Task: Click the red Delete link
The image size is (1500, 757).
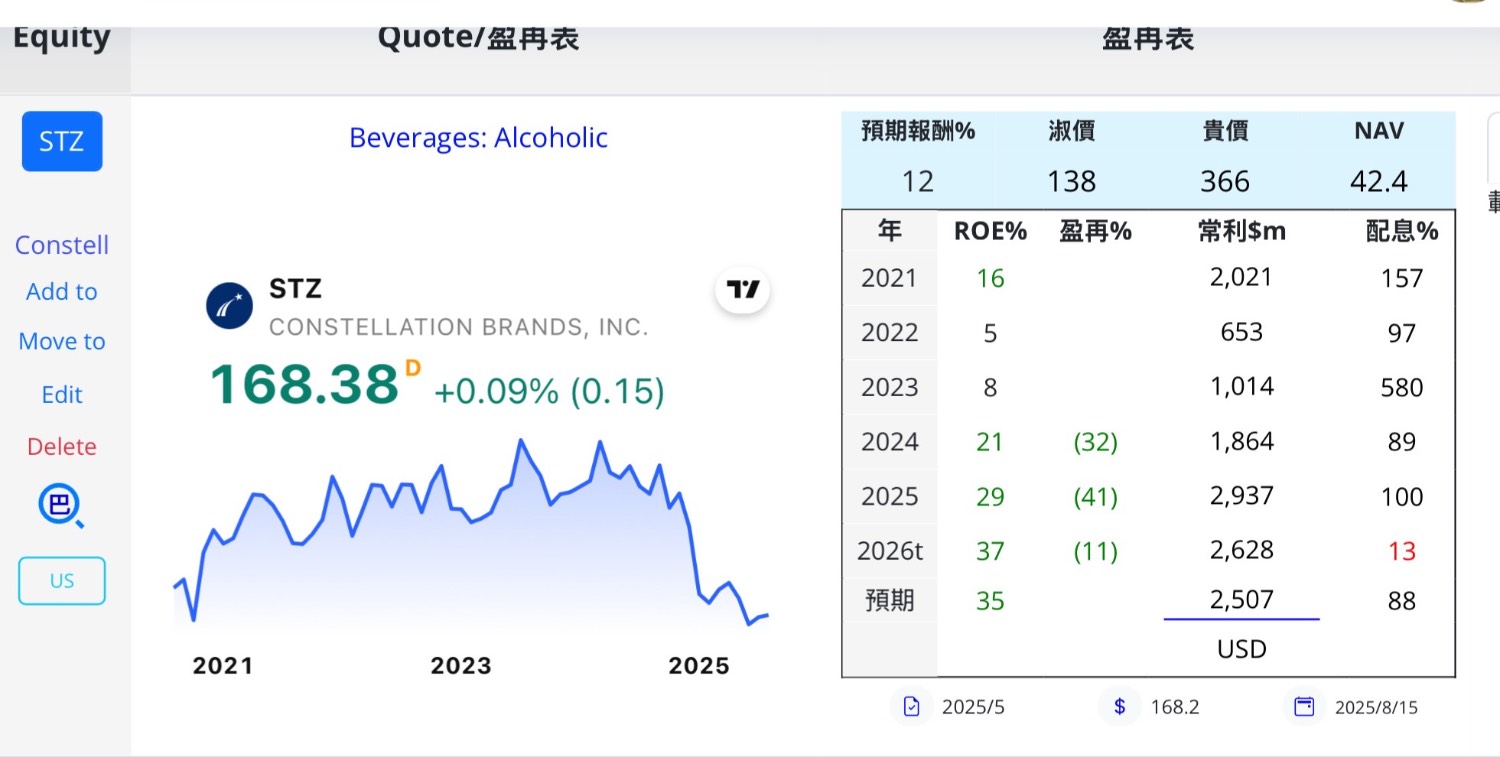Action: 62,446
